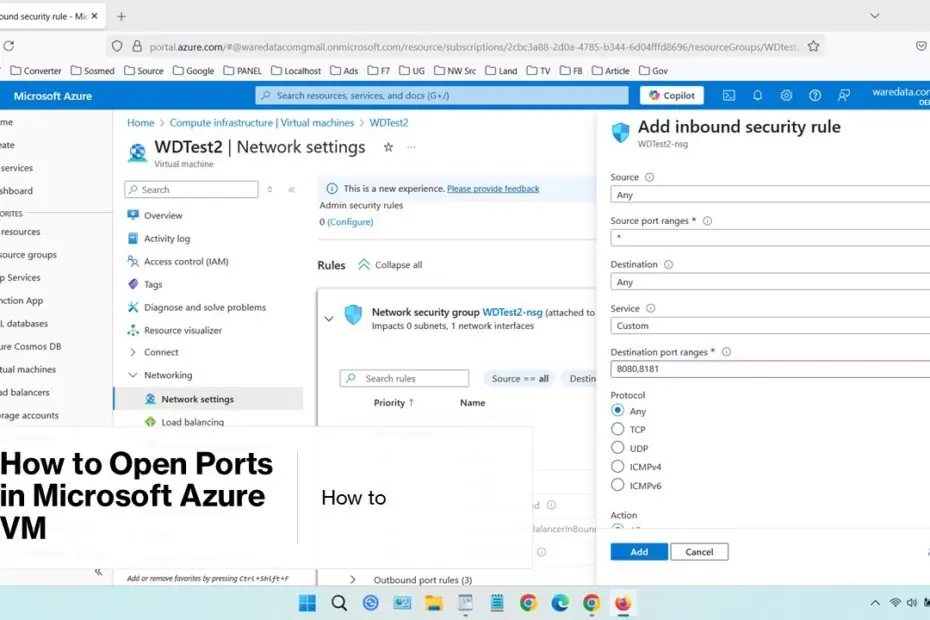Open Windows taskbar search
Screen dimensions: 930x620
click(x=339, y=603)
